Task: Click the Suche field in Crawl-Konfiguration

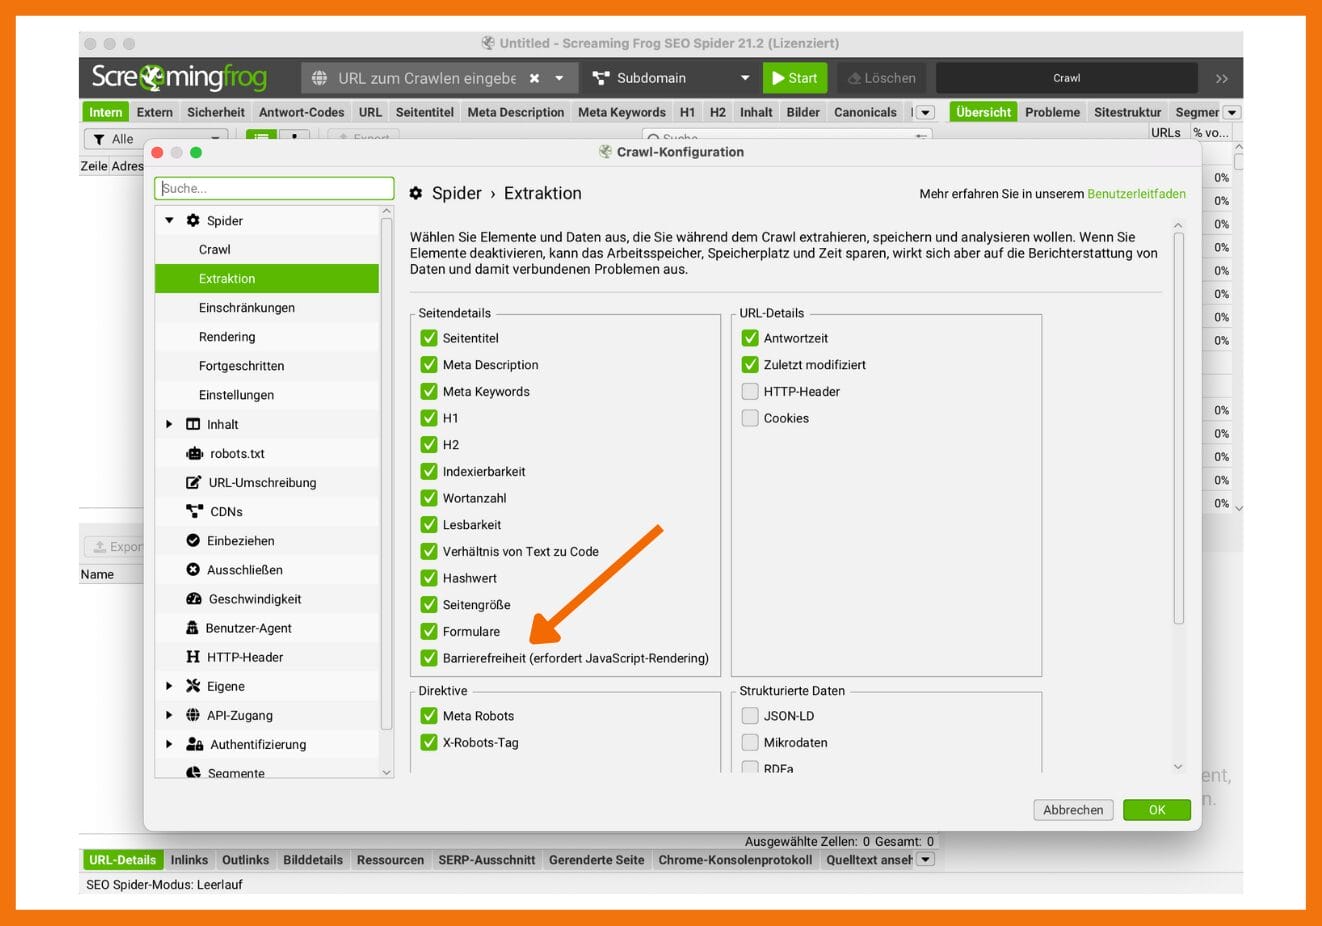Action: tap(274, 188)
